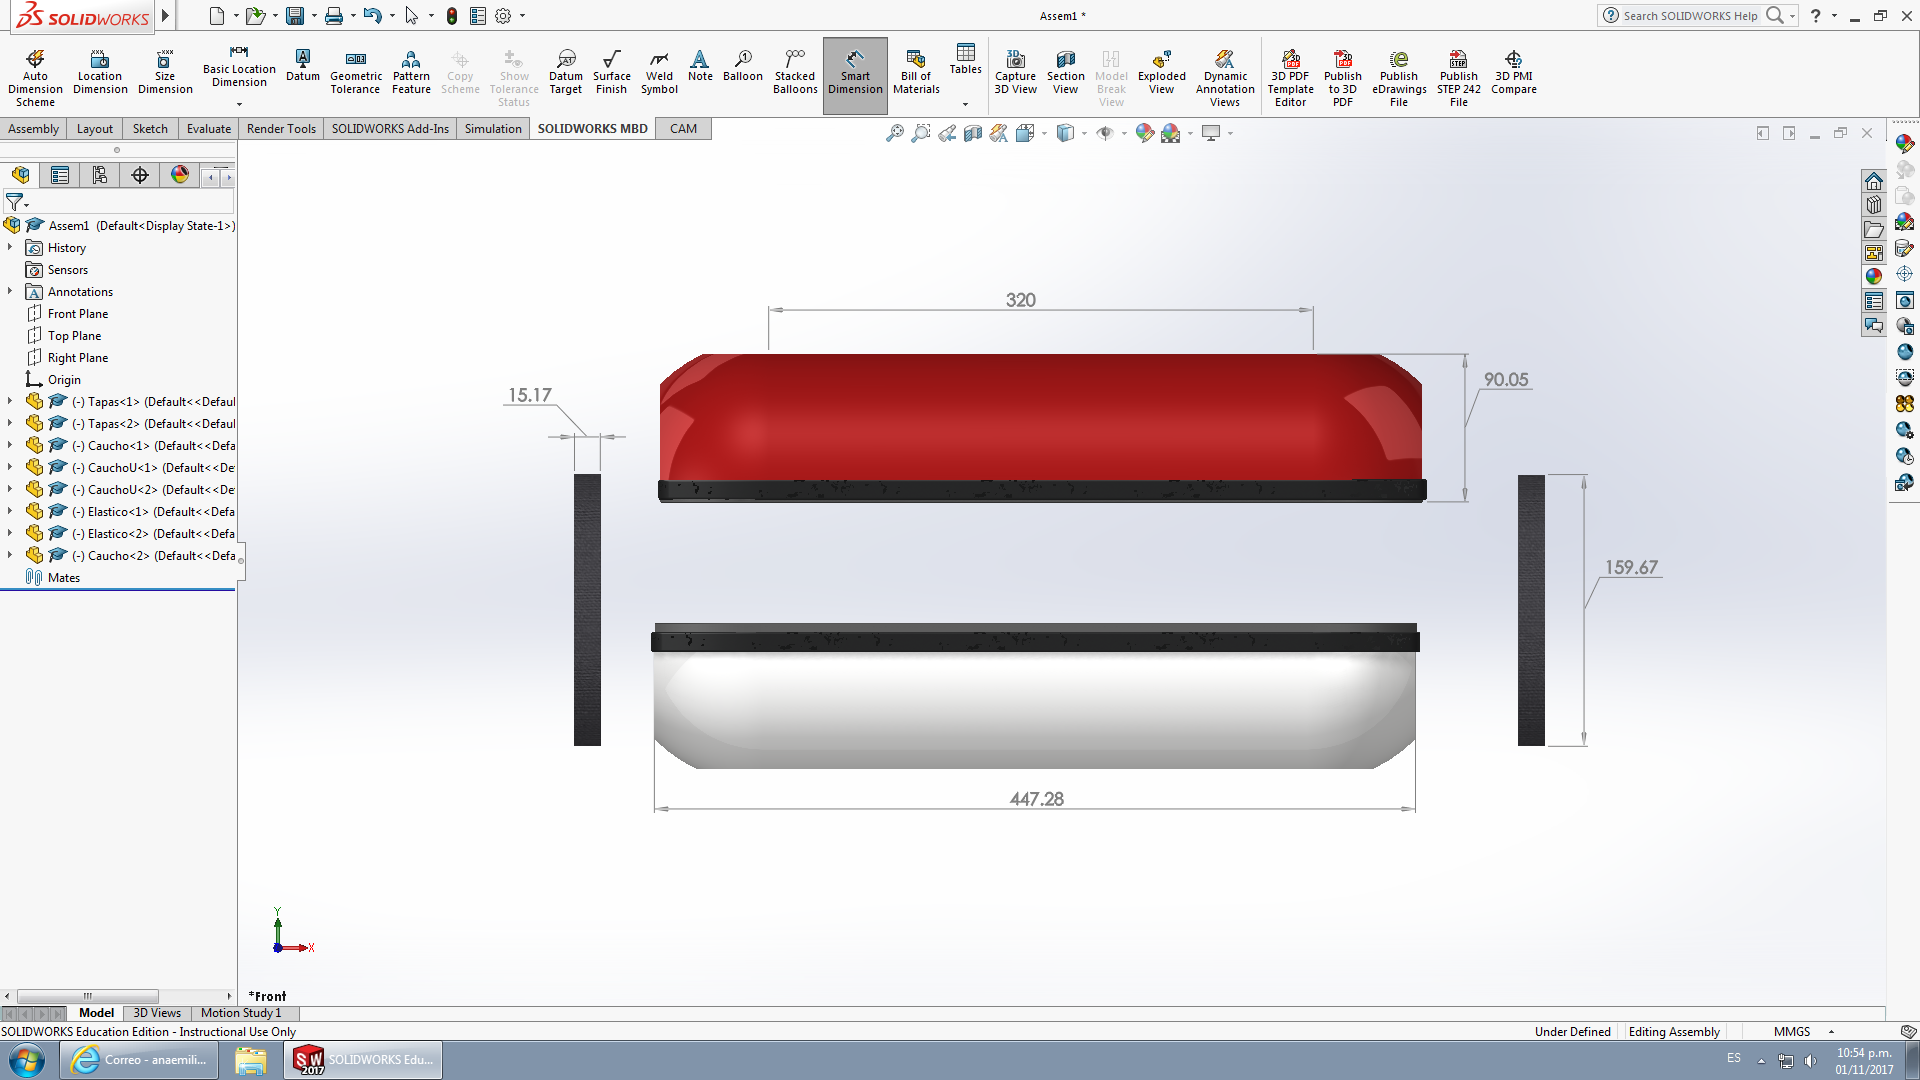
Task: Click Publish to 3D PDF
Action: coord(1343,78)
